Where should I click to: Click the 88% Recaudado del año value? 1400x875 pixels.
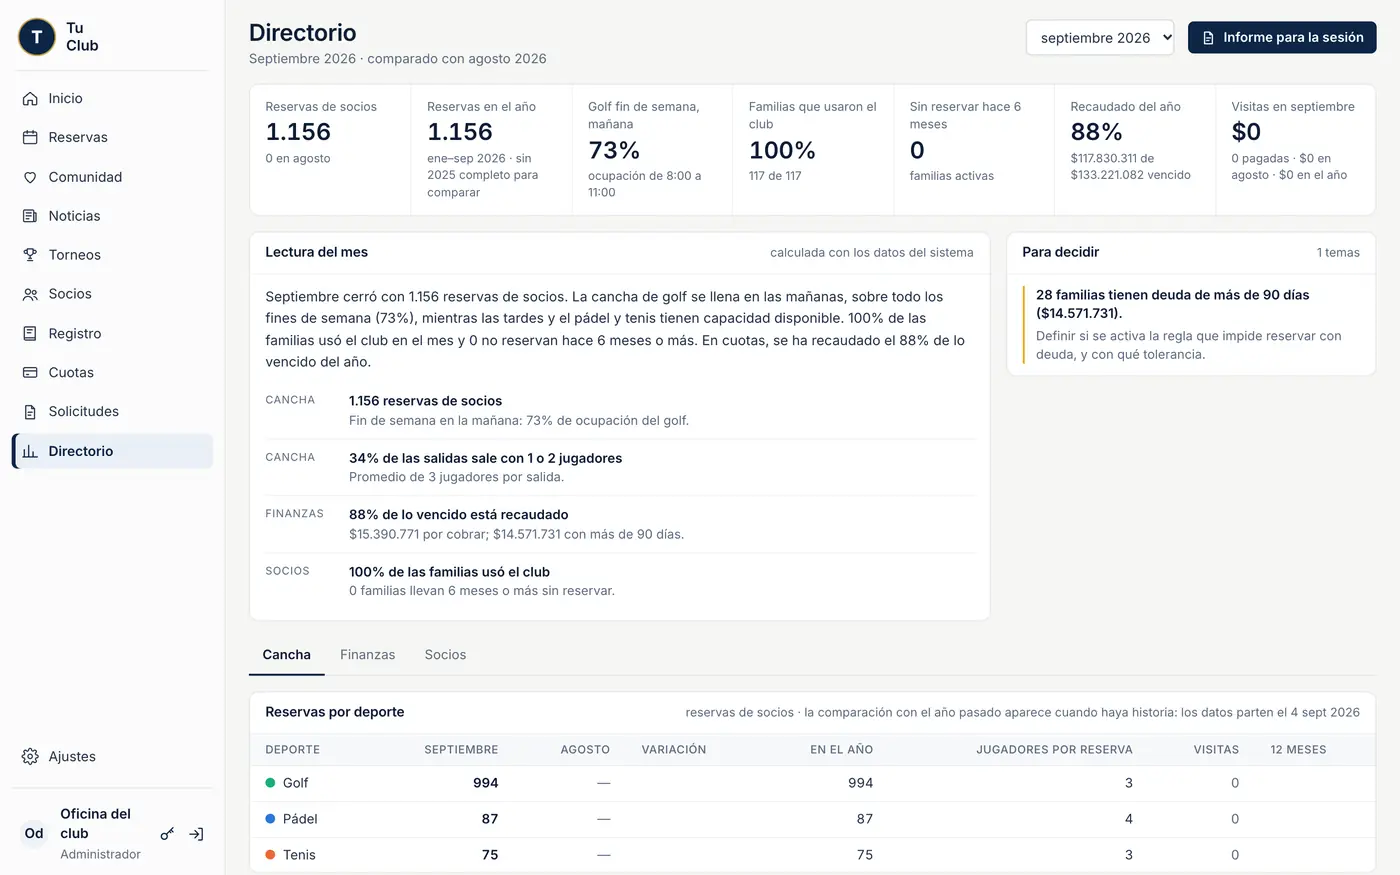pos(1096,132)
